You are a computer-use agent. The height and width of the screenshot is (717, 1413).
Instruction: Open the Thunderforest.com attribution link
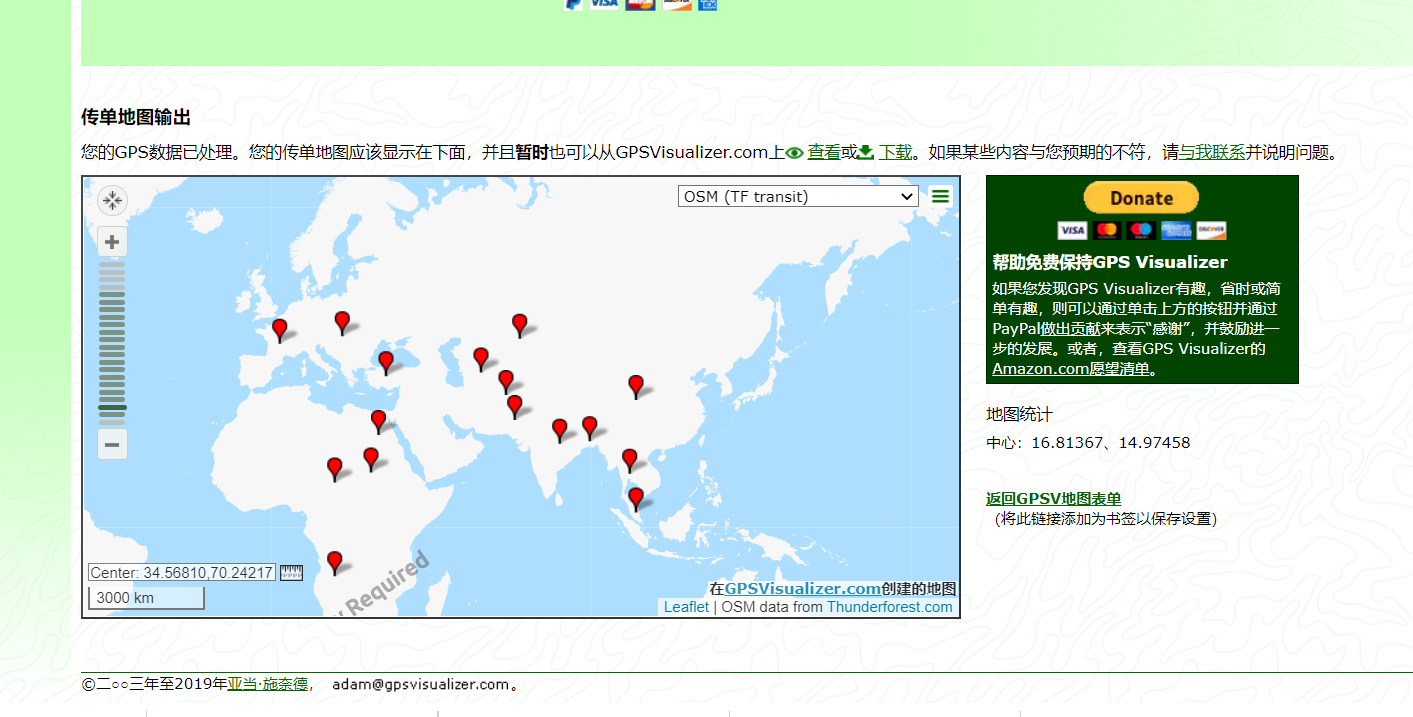click(x=889, y=607)
